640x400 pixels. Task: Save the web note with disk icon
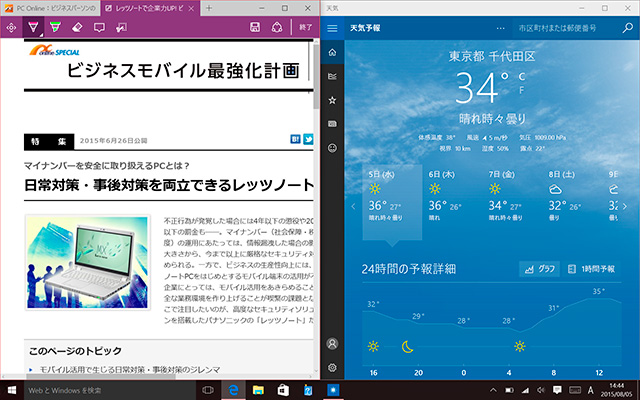click(x=255, y=27)
